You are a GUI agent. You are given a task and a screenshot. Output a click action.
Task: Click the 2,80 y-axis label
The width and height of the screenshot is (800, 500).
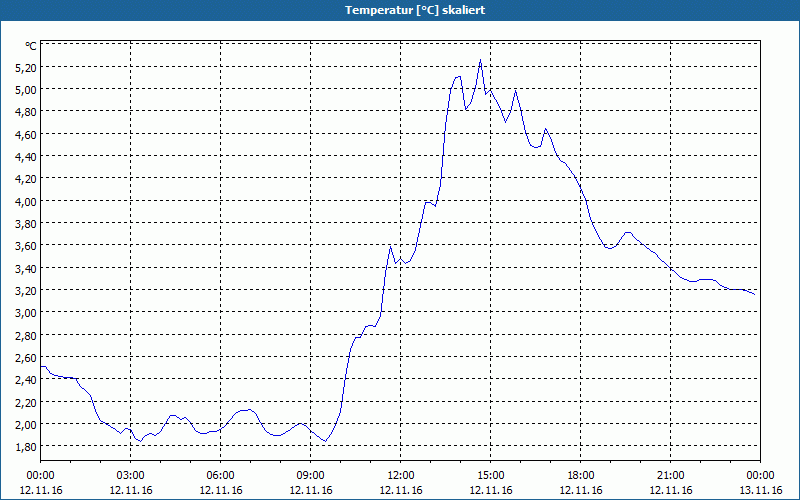(27, 336)
